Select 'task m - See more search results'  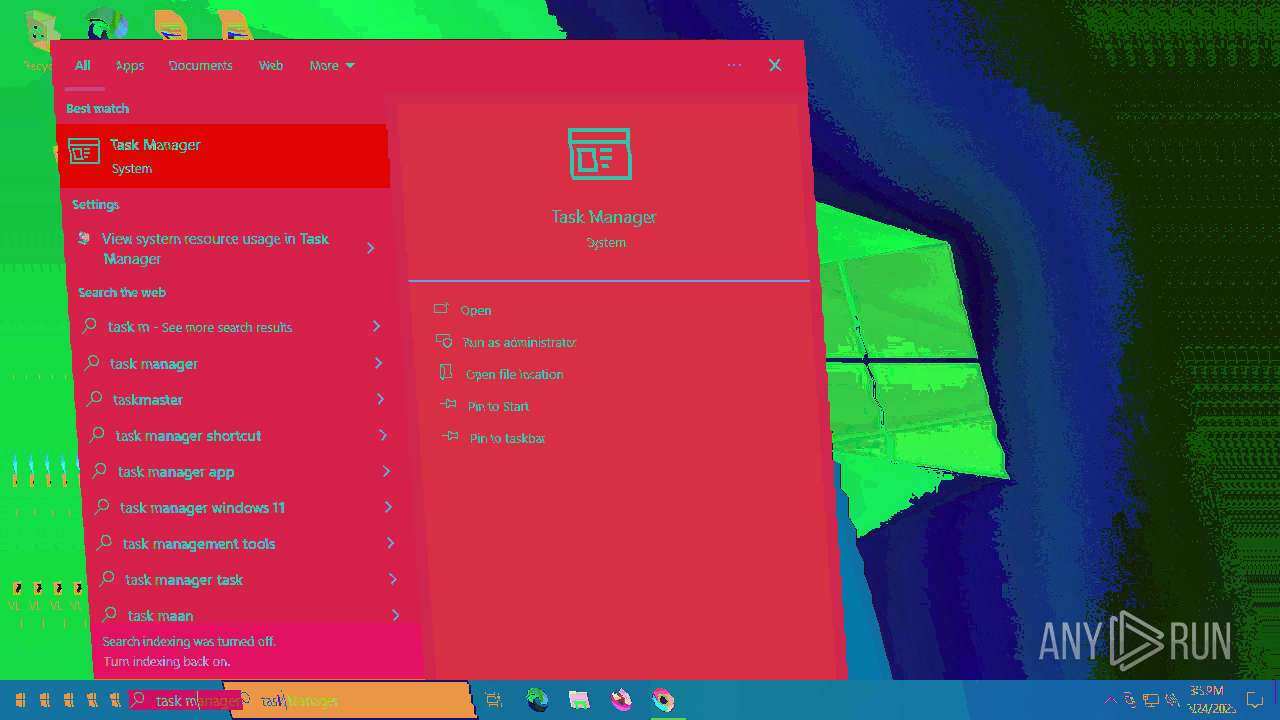200,327
